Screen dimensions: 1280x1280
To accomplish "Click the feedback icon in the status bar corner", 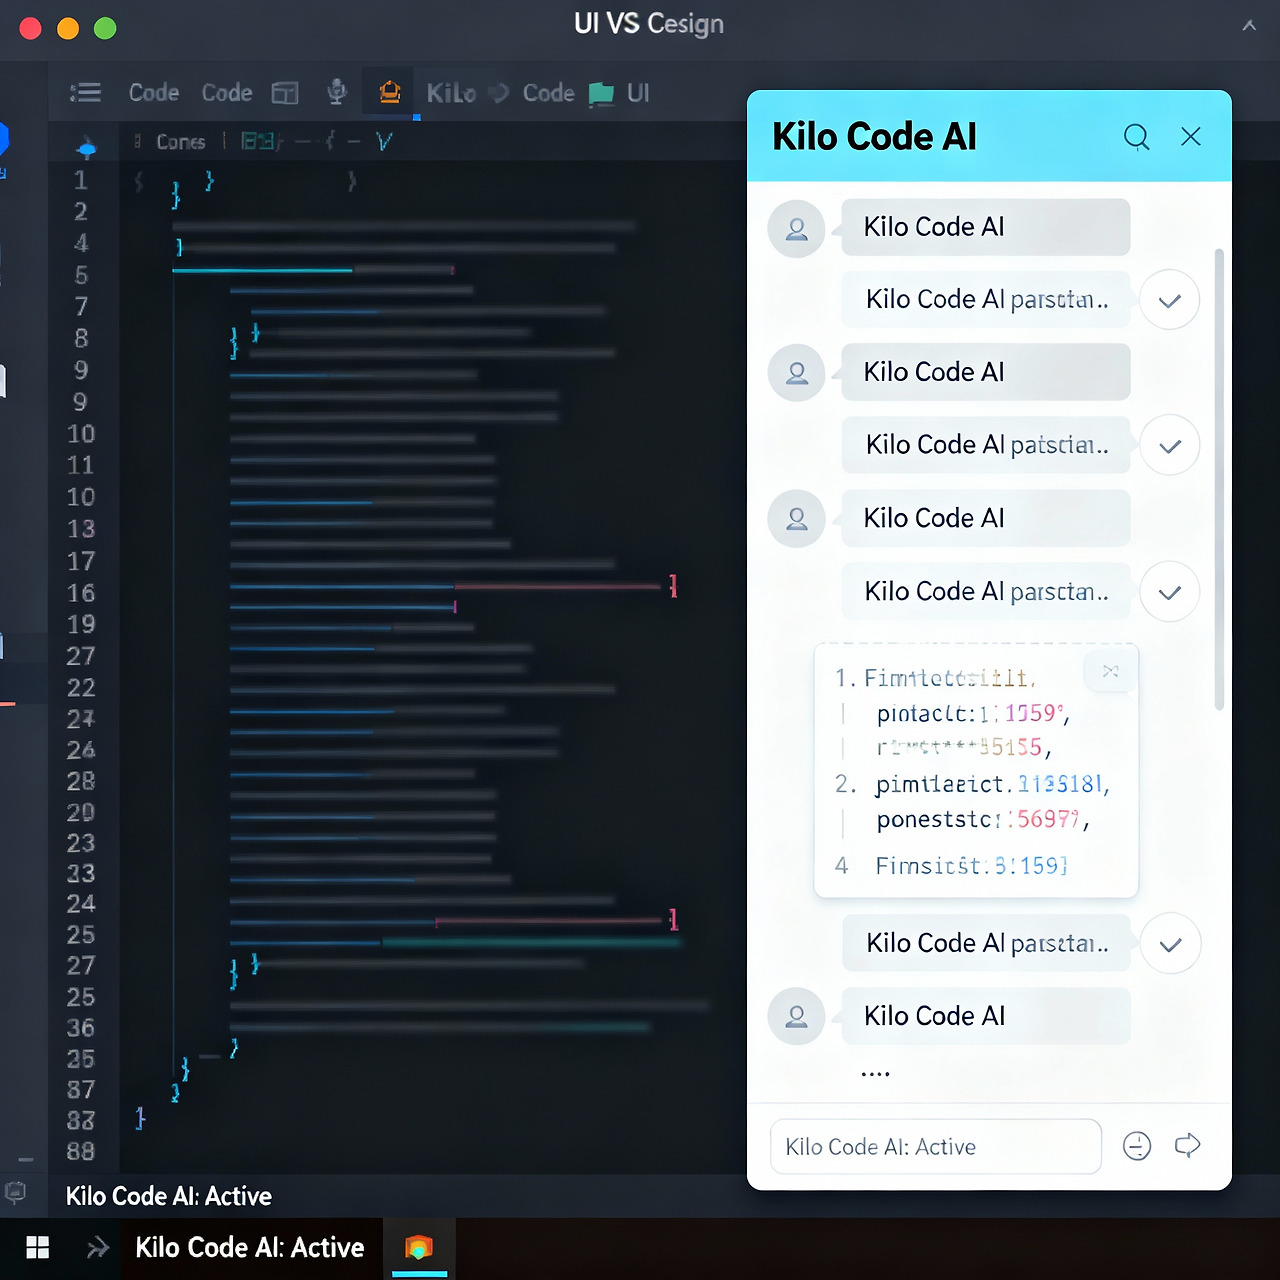I will 16,1190.
